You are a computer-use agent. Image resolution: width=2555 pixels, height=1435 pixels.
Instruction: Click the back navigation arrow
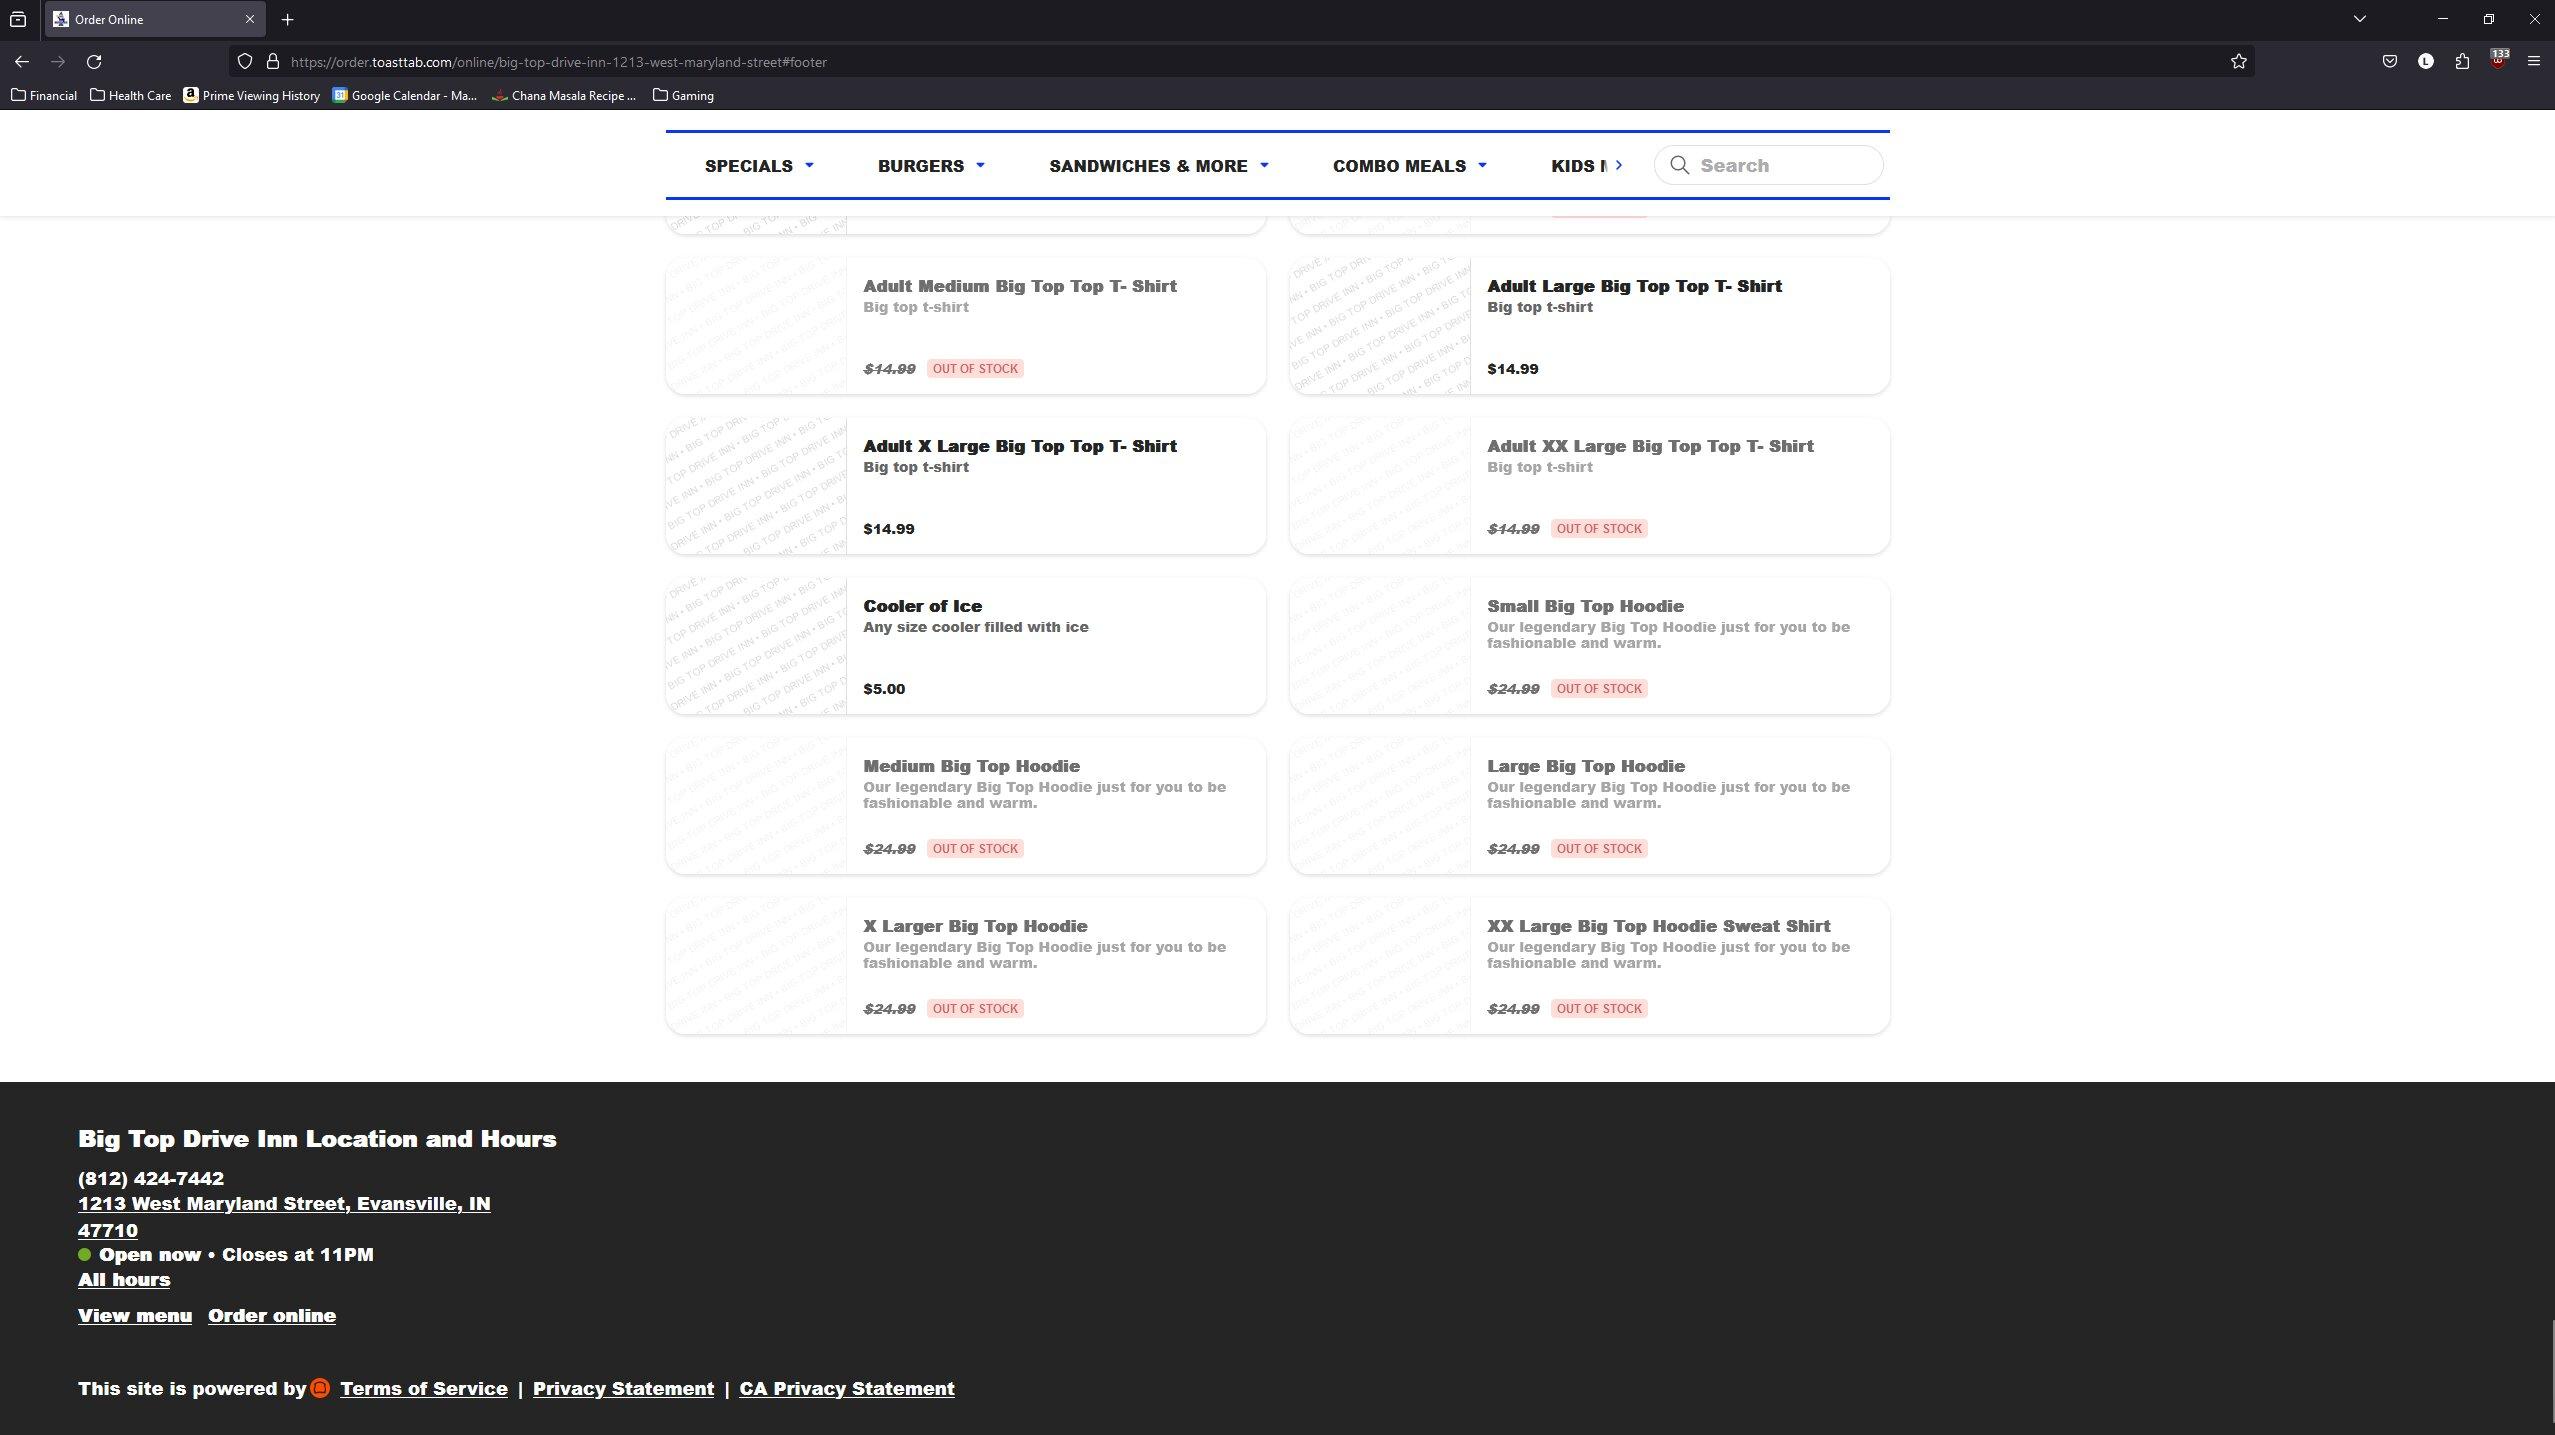click(x=21, y=62)
